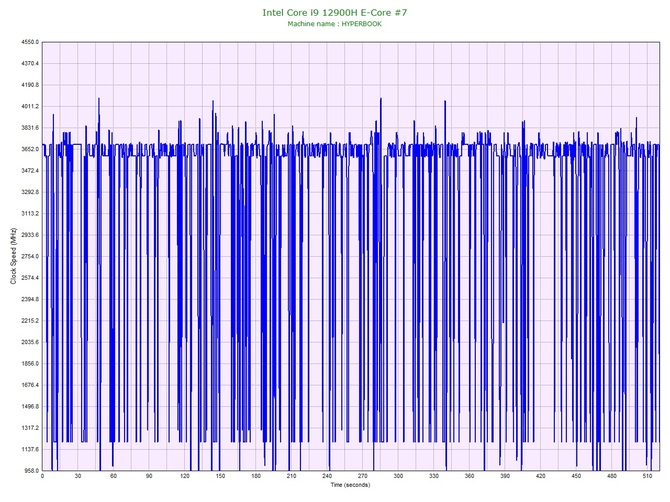The width and height of the screenshot is (670, 502).
Task: Click the 2394.8 y-axis value
Action: coord(30,299)
